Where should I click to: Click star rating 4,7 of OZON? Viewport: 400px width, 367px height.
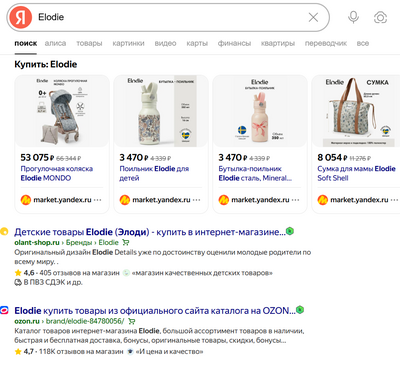point(24,352)
